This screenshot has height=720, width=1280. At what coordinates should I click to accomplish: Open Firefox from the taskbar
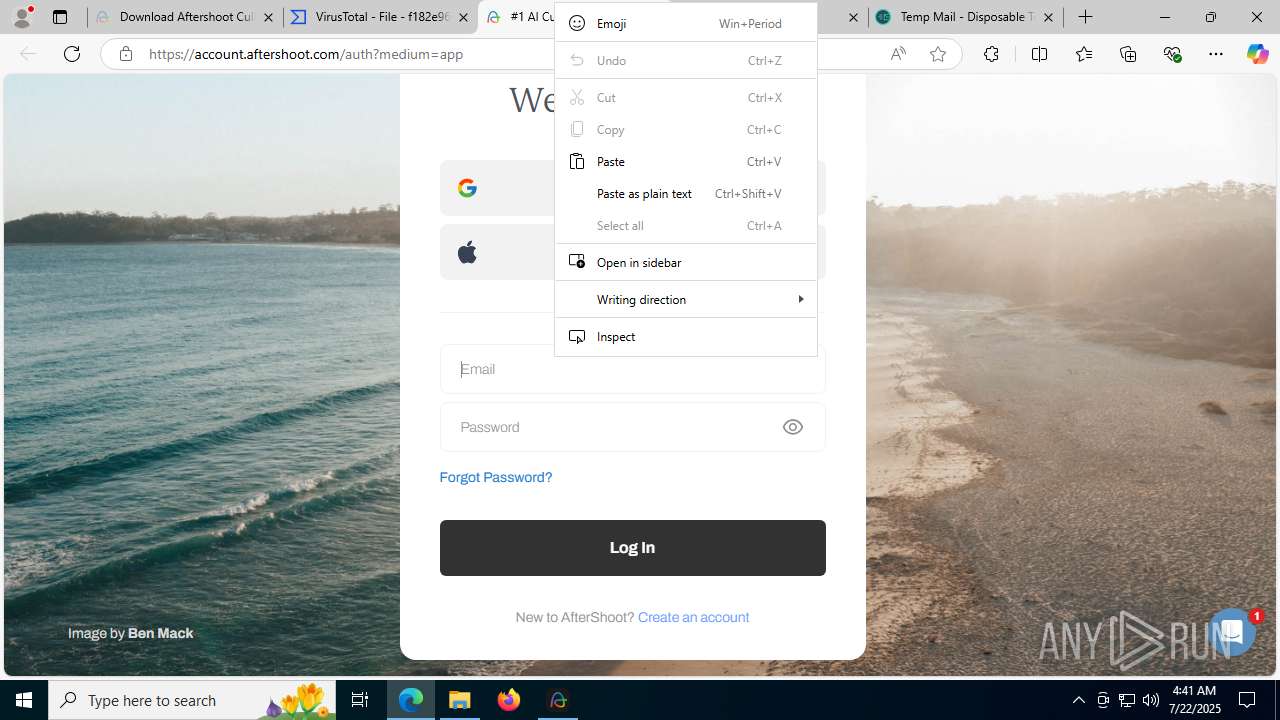509,700
